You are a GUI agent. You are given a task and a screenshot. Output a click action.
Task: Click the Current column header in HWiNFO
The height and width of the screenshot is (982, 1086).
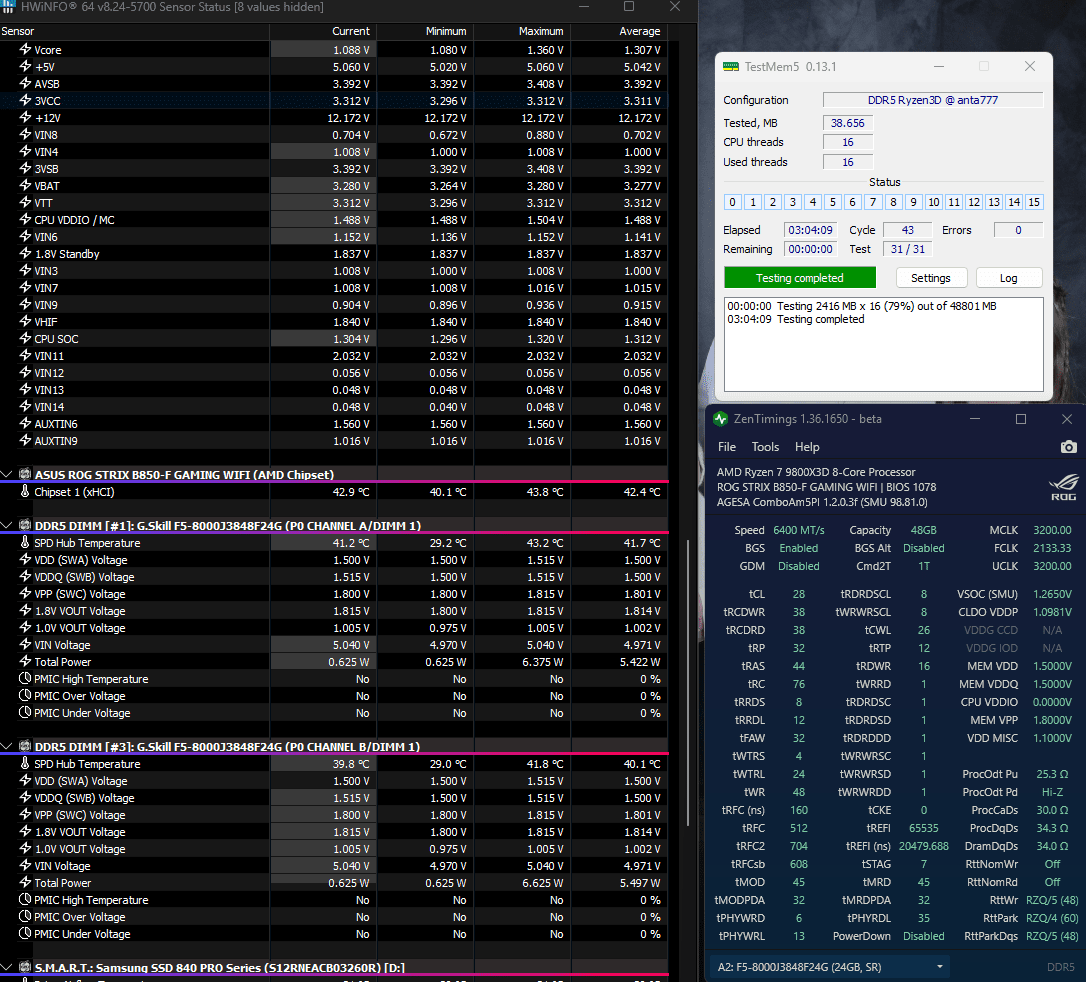click(323, 31)
